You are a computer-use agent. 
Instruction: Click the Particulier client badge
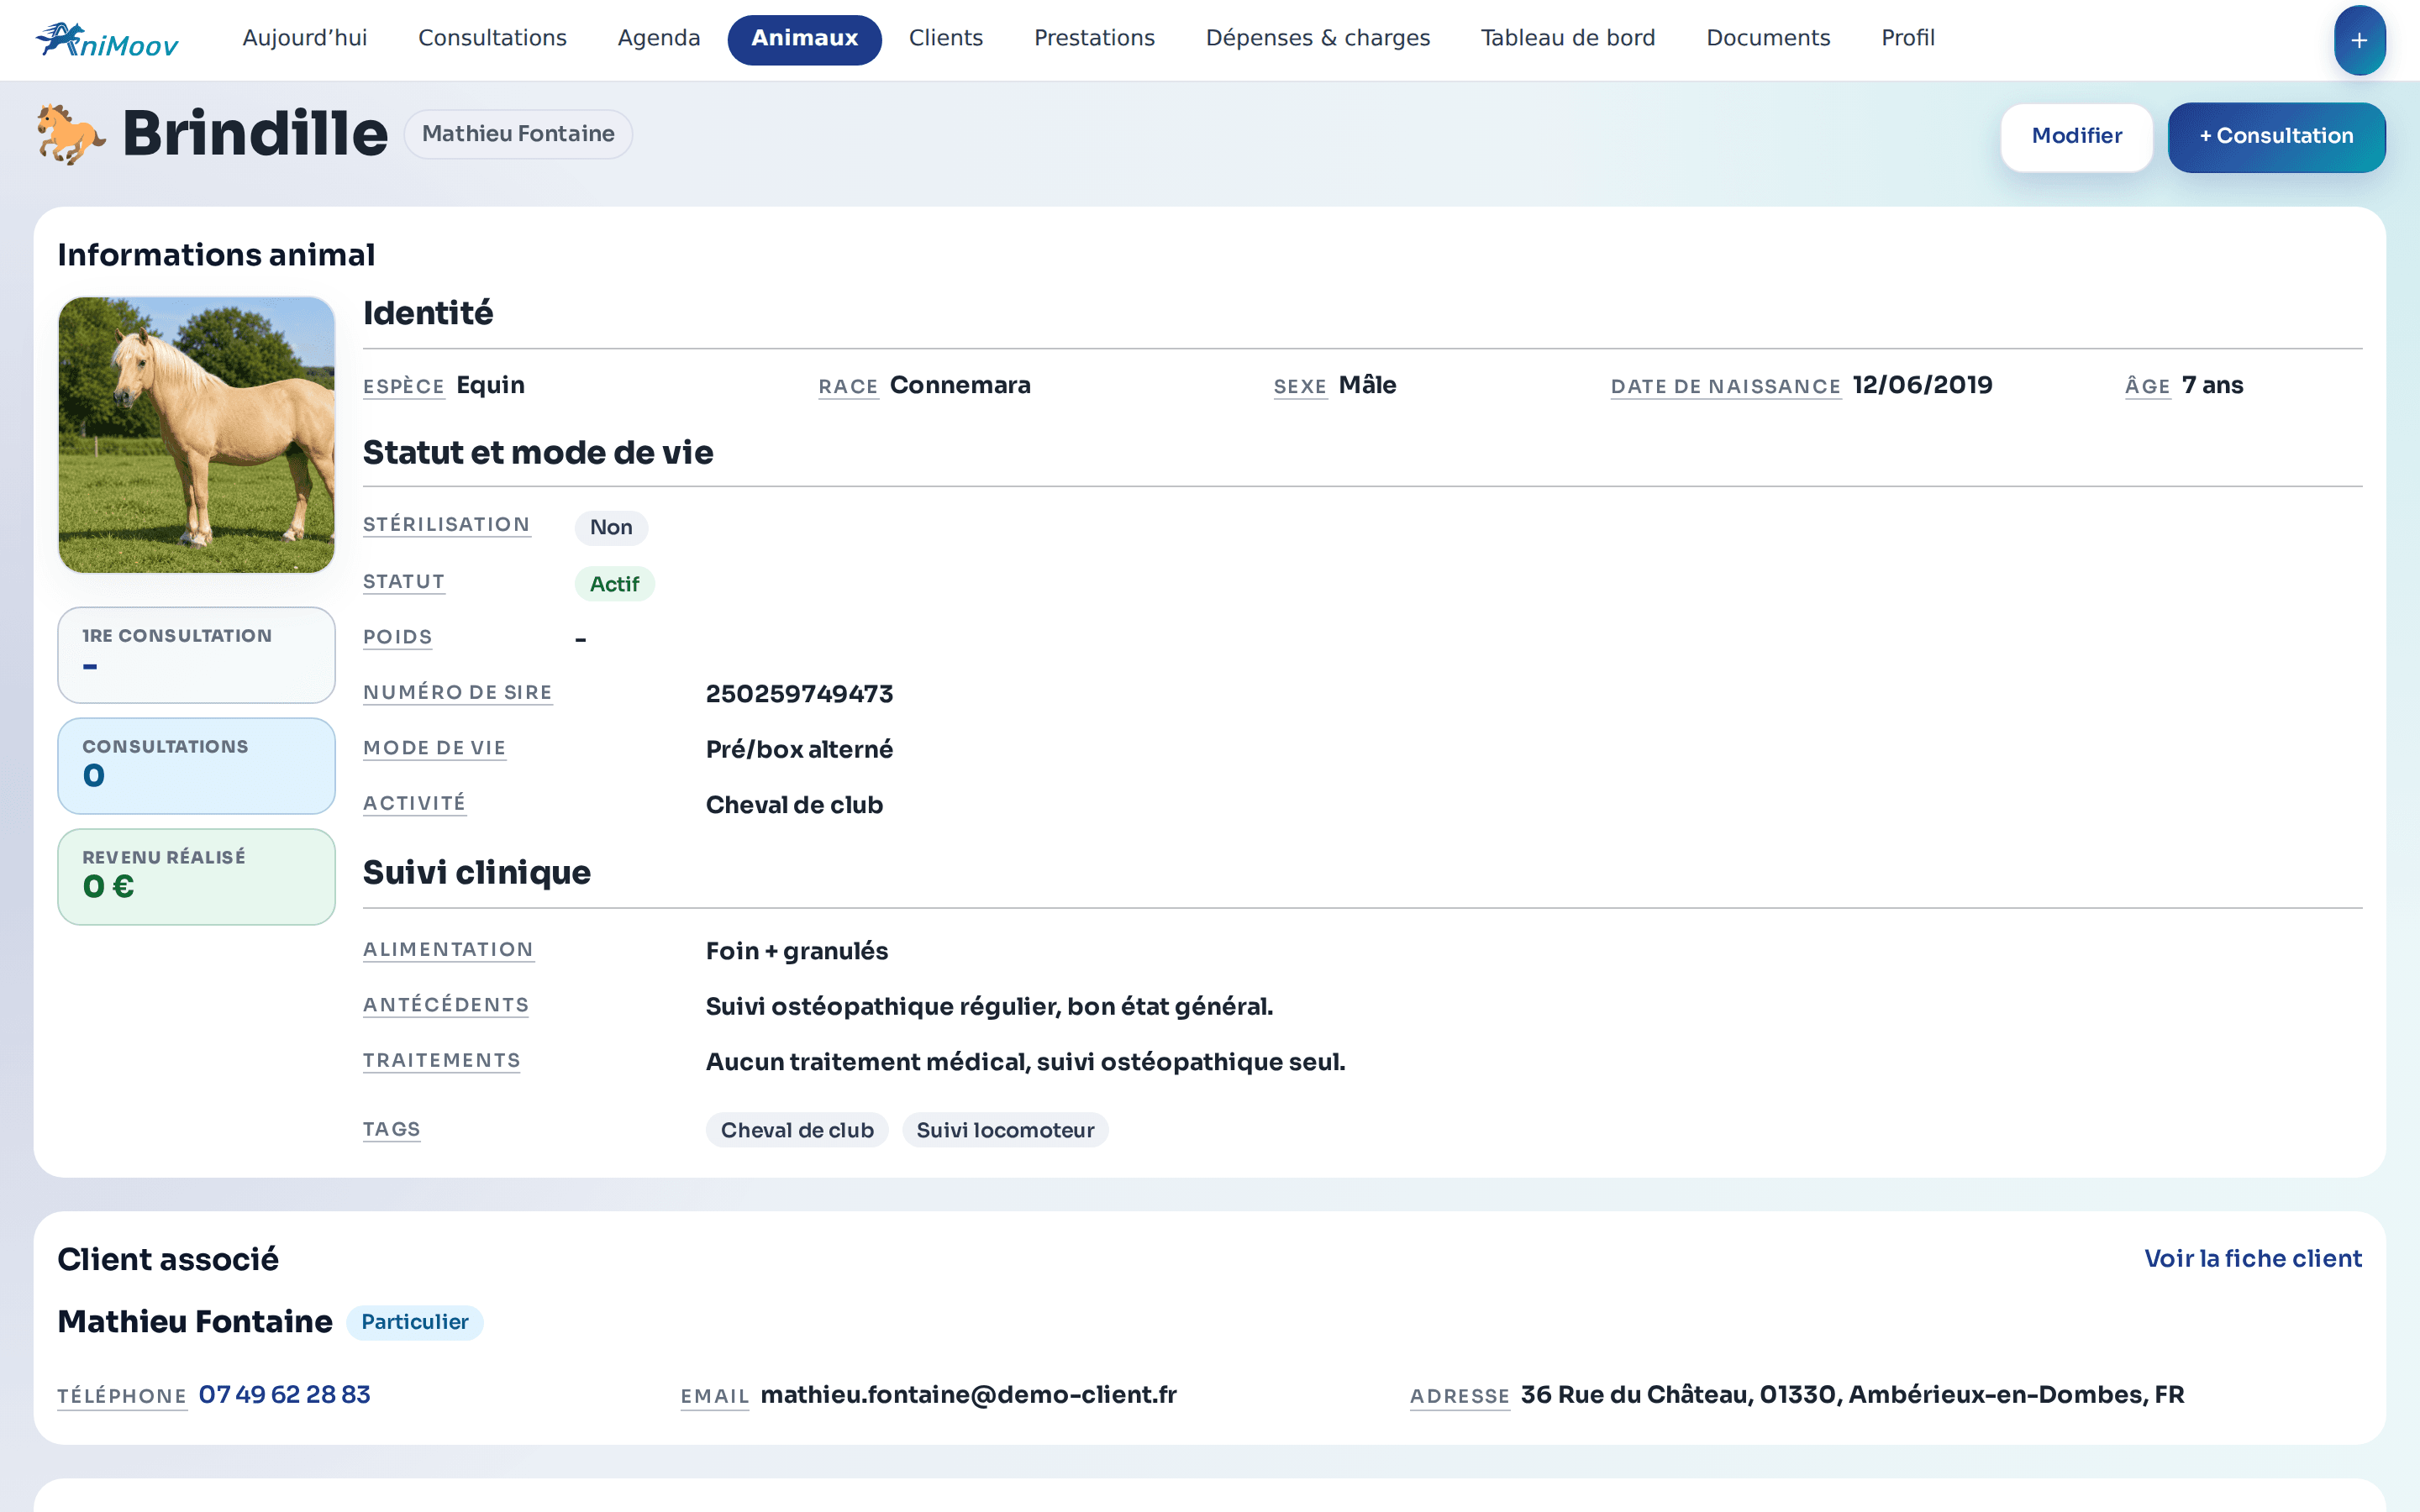point(415,1322)
